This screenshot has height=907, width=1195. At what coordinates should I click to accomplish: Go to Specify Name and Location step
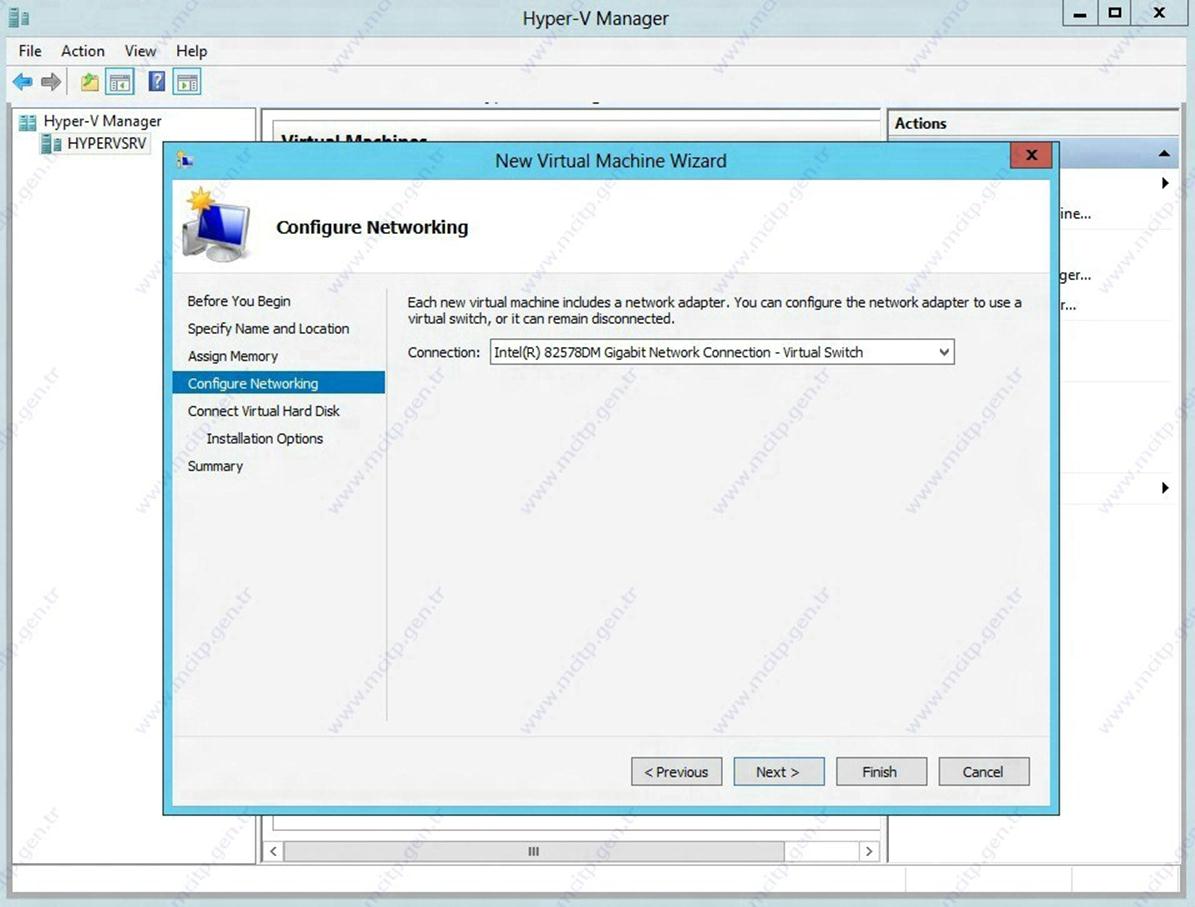click(x=268, y=329)
